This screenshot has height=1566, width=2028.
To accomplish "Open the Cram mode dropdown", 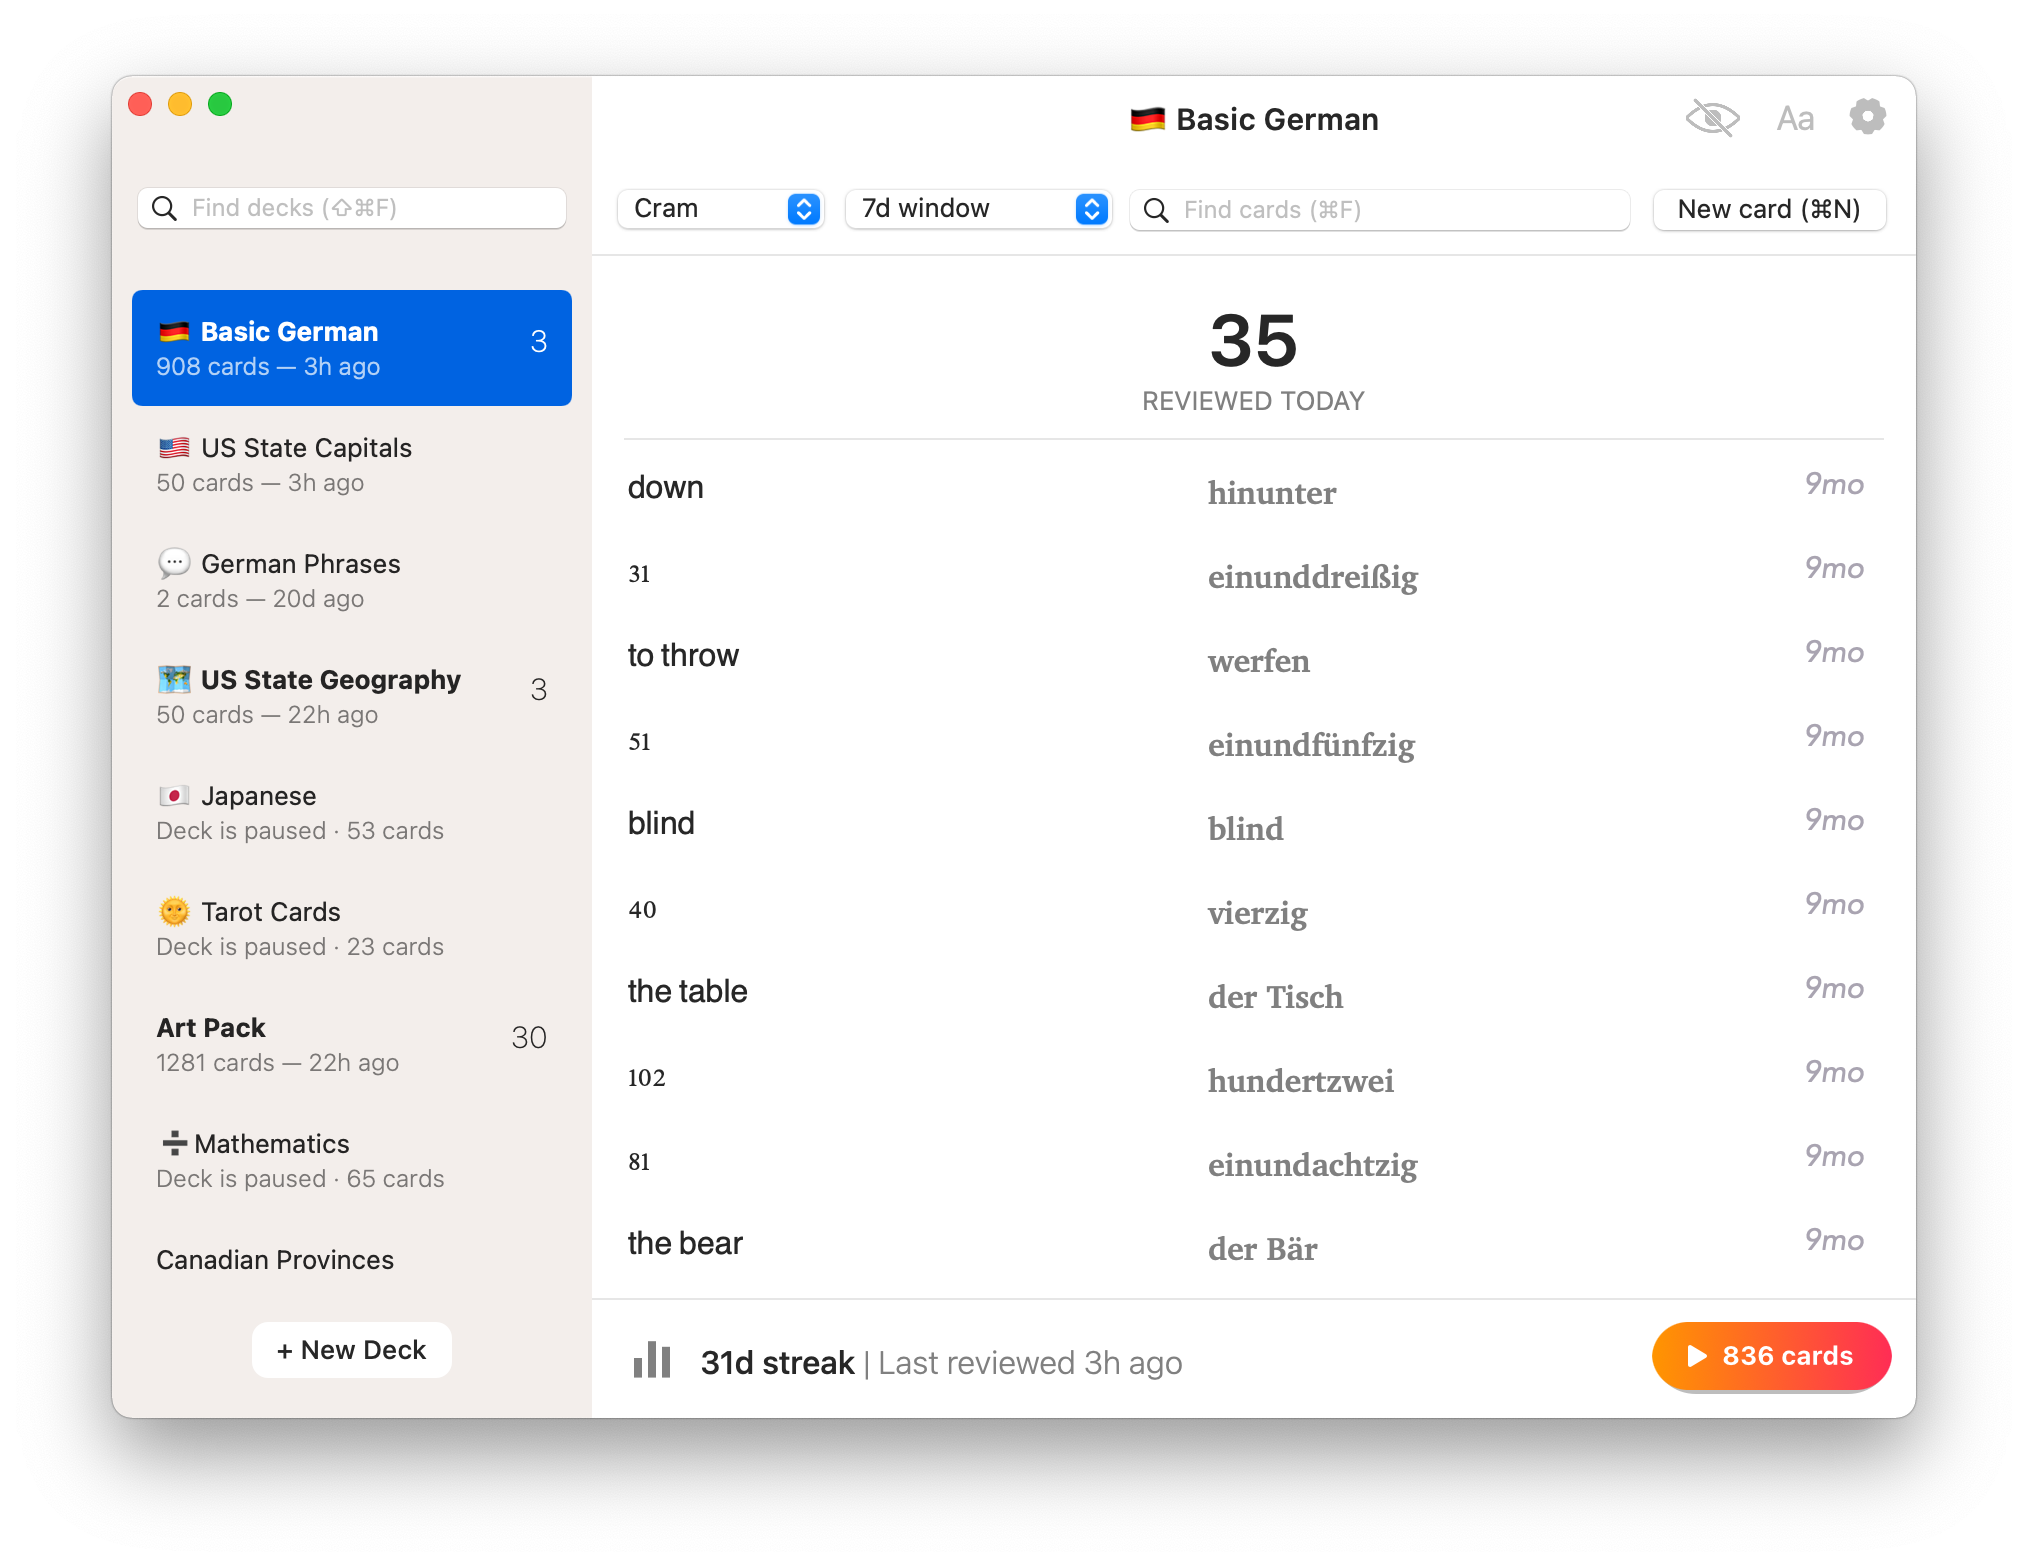I will [720, 208].
